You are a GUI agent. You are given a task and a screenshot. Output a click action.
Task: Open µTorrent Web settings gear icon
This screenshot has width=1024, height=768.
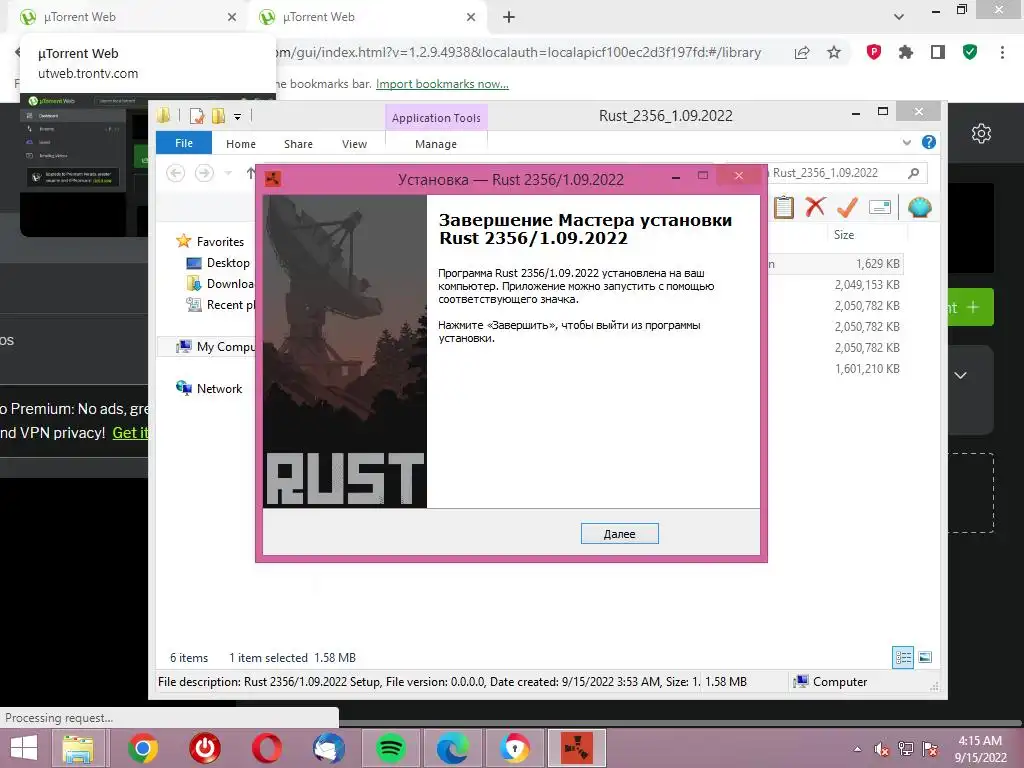tap(981, 134)
